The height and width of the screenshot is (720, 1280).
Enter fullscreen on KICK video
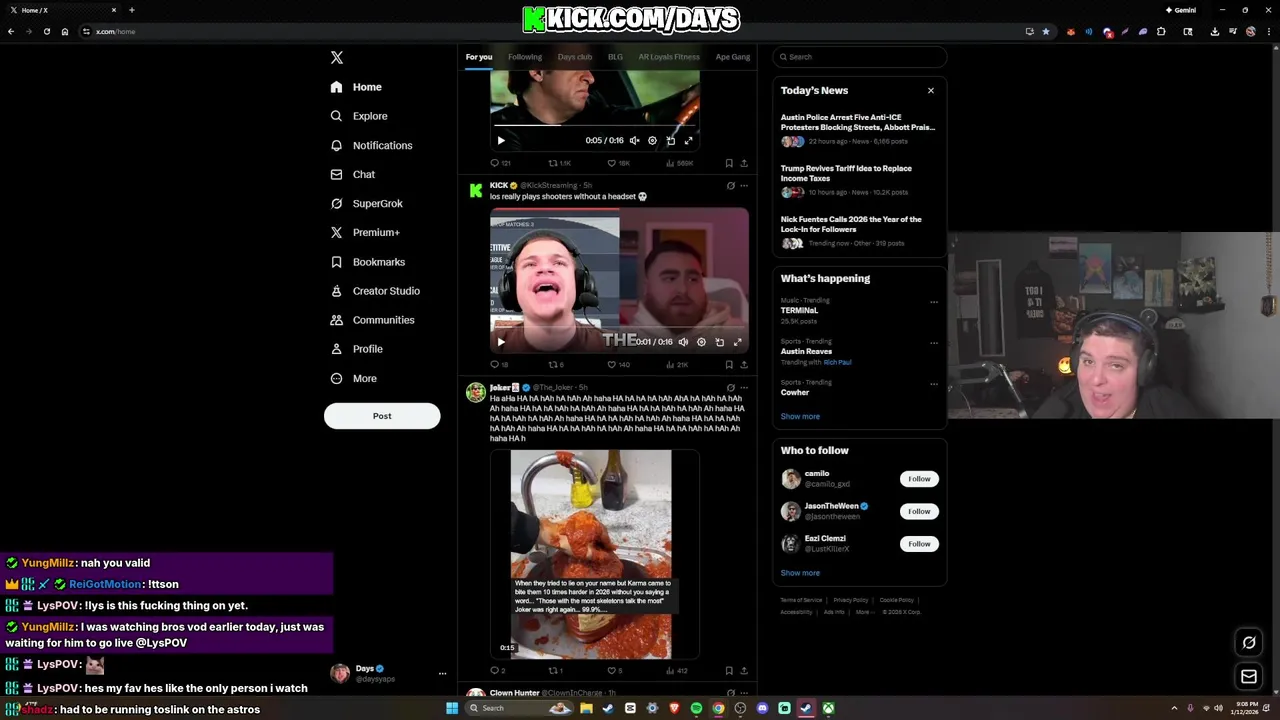[738, 342]
